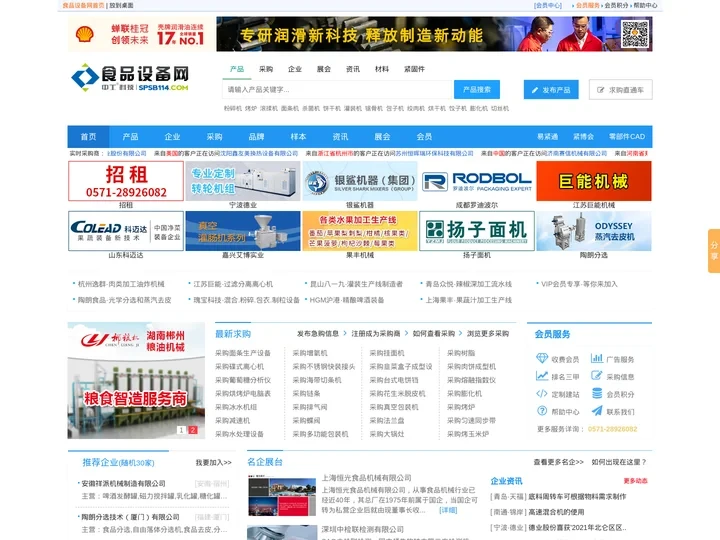Click the 食品设备网 site logo

130,78
